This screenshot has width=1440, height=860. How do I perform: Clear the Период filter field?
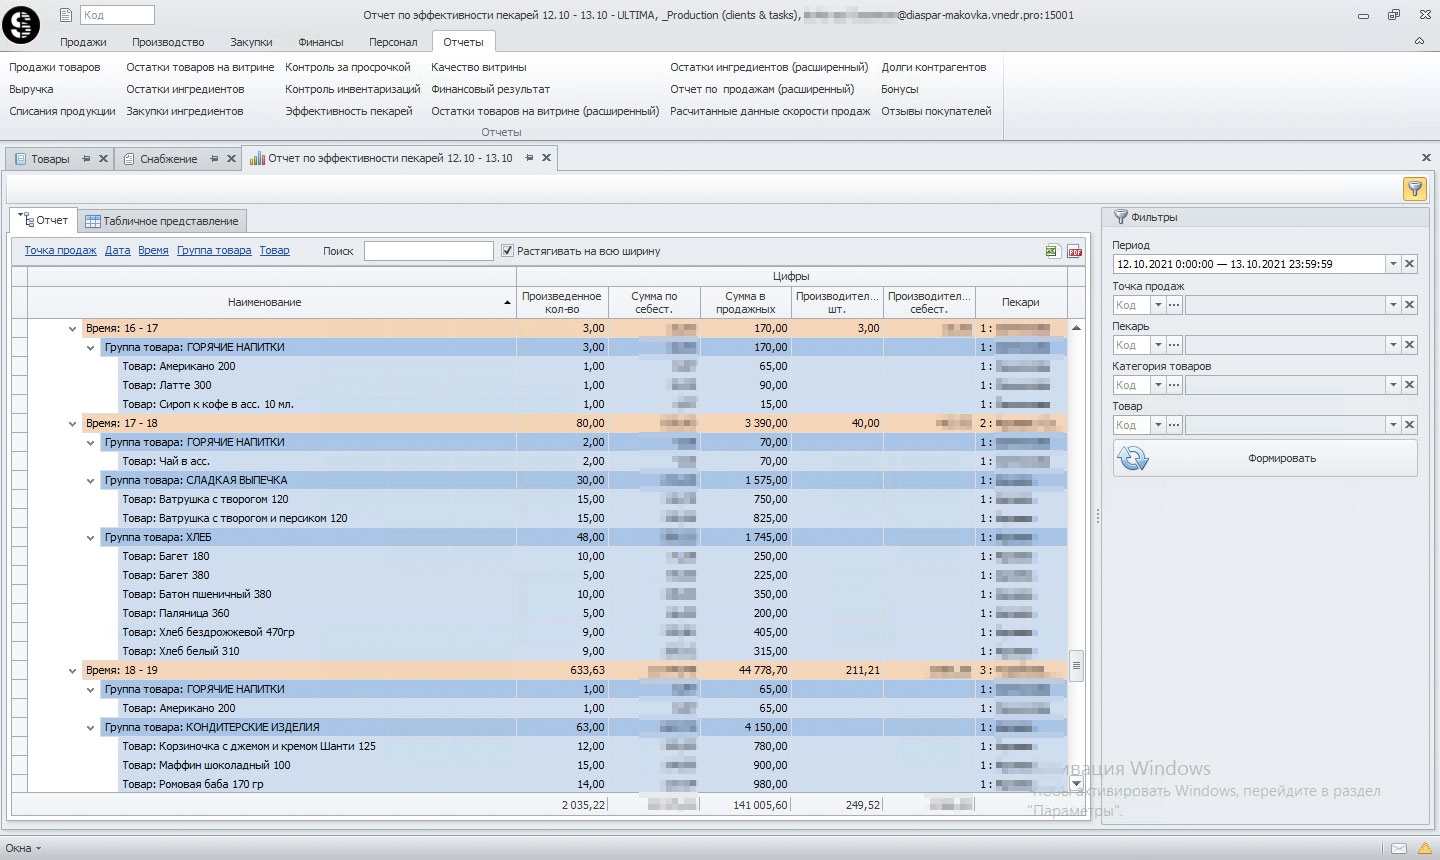pyautogui.click(x=1409, y=264)
